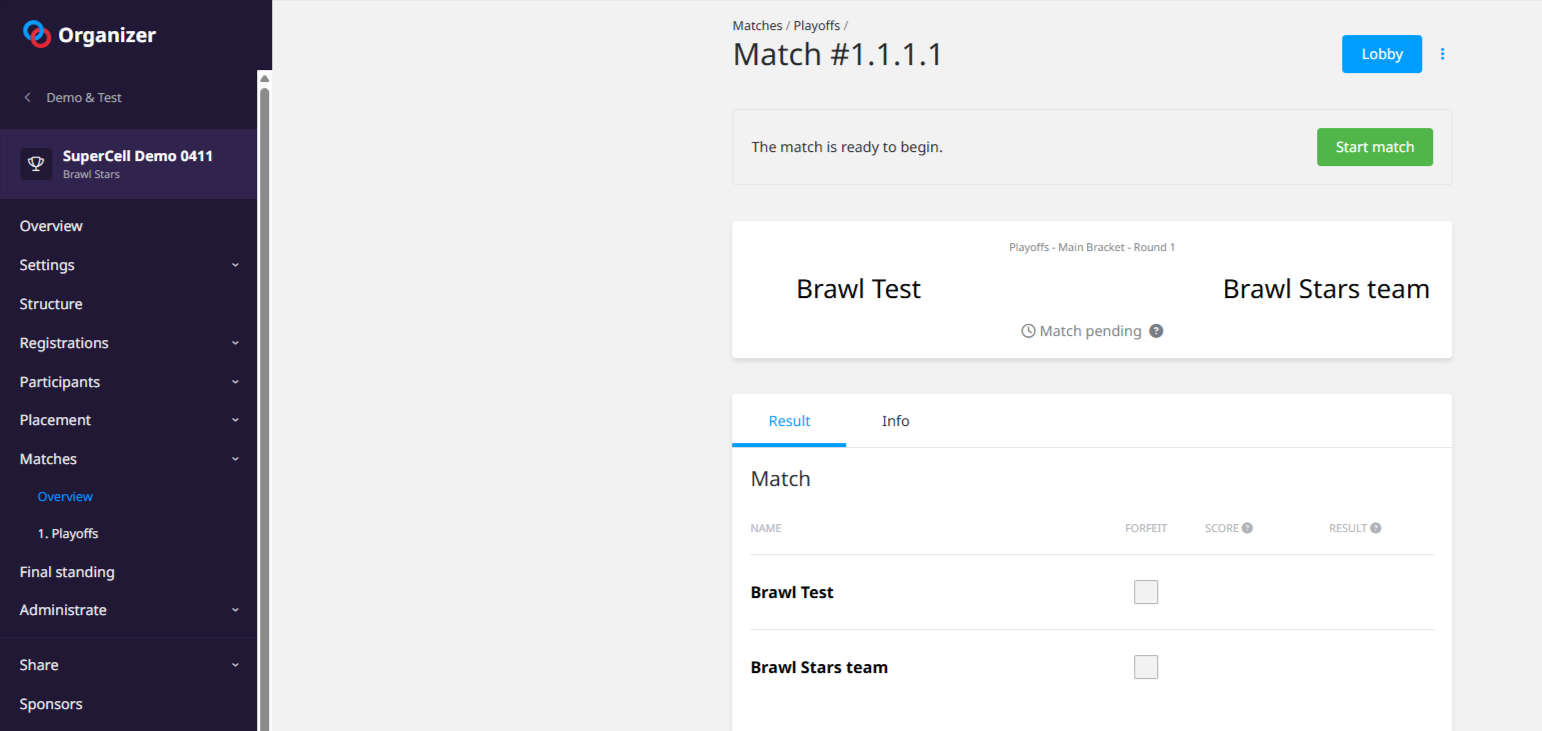The width and height of the screenshot is (1542, 731).
Task: Open the Lobby button
Action: click(1381, 54)
